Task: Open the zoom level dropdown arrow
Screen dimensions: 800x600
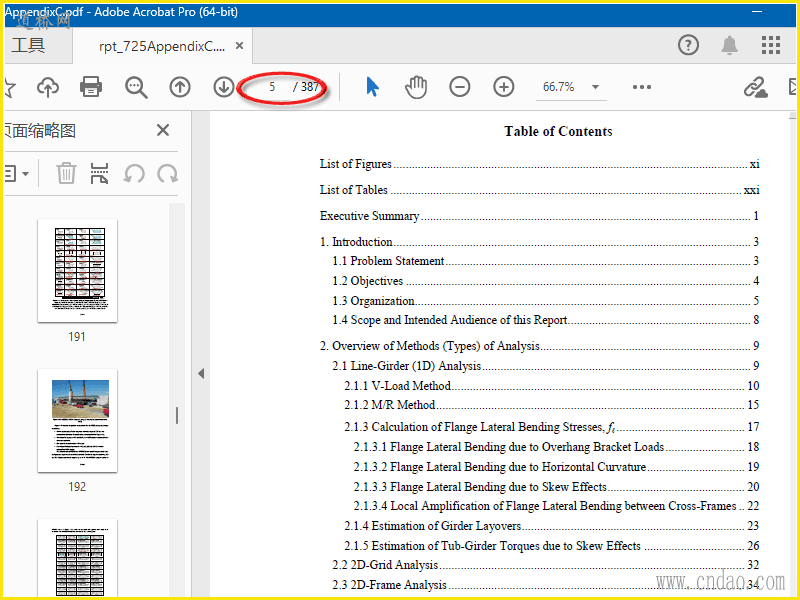Action: click(x=595, y=87)
